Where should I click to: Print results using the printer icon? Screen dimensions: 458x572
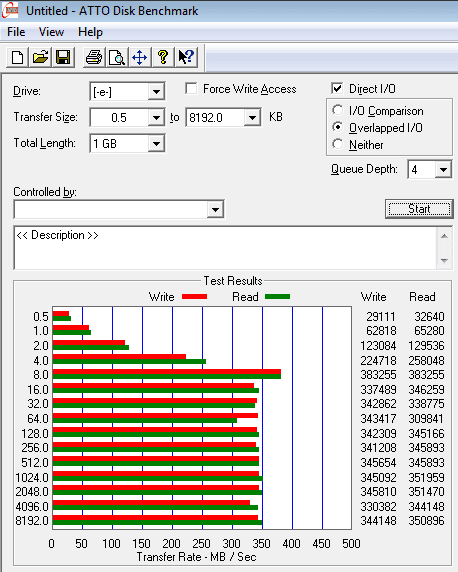[x=94, y=57]
